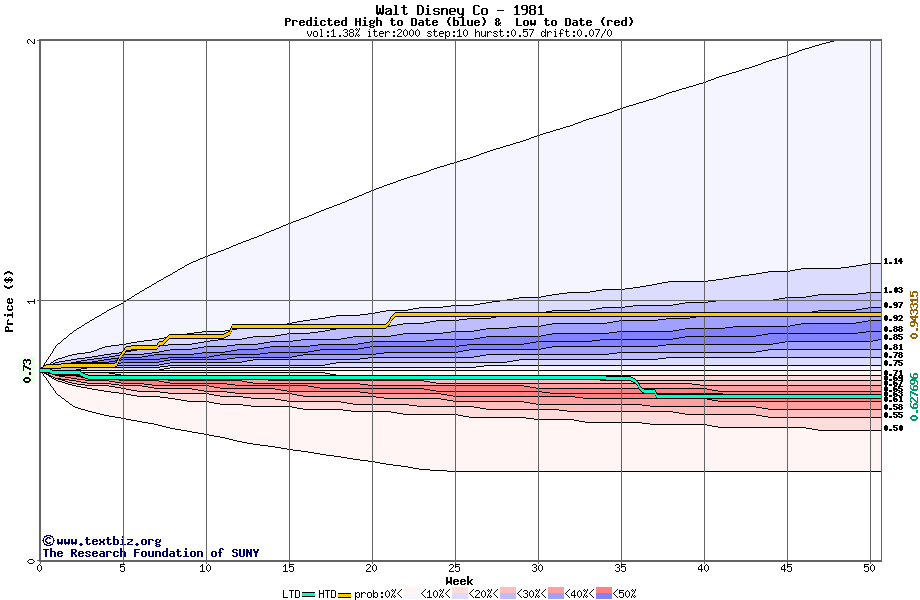This screenshot has height=600, width=920.
Task: Click the legend swatch before '<50%'
Action: point(604,593)
